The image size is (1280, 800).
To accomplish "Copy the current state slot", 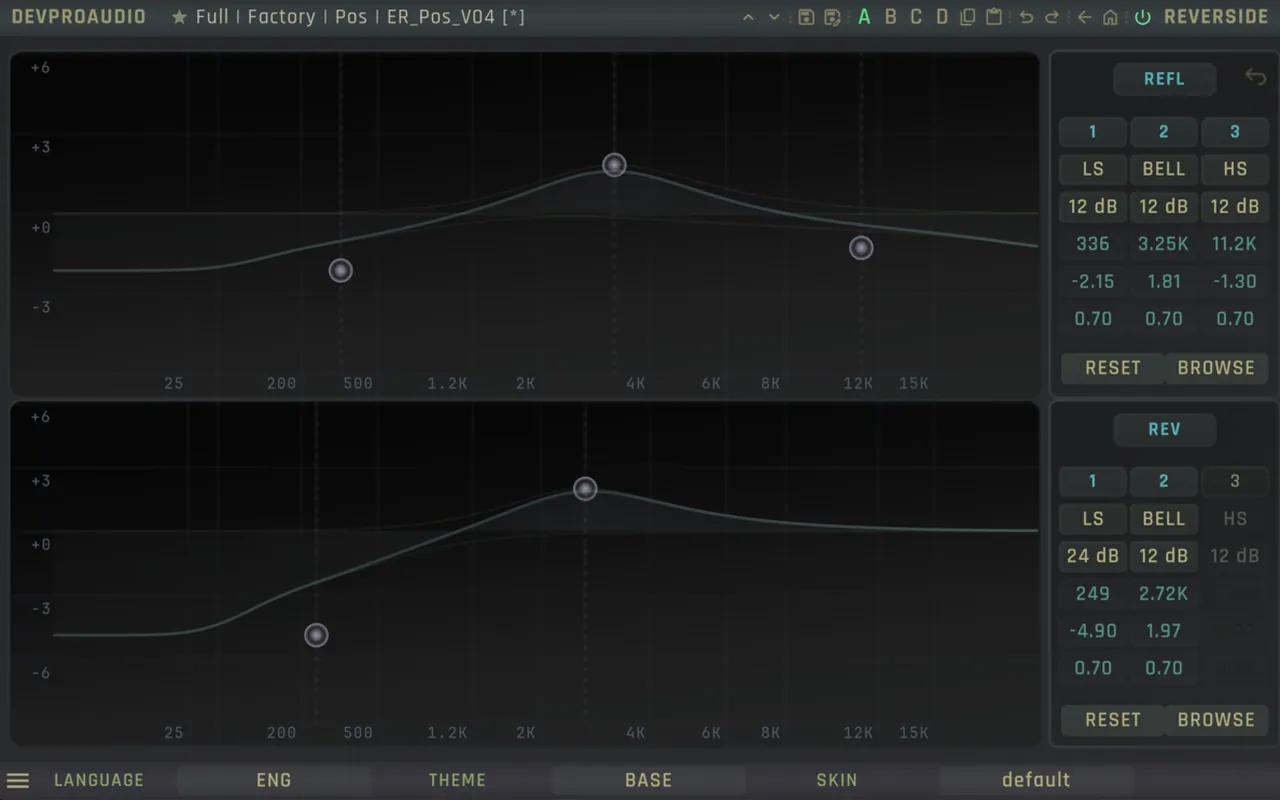I will coord(967,17).
